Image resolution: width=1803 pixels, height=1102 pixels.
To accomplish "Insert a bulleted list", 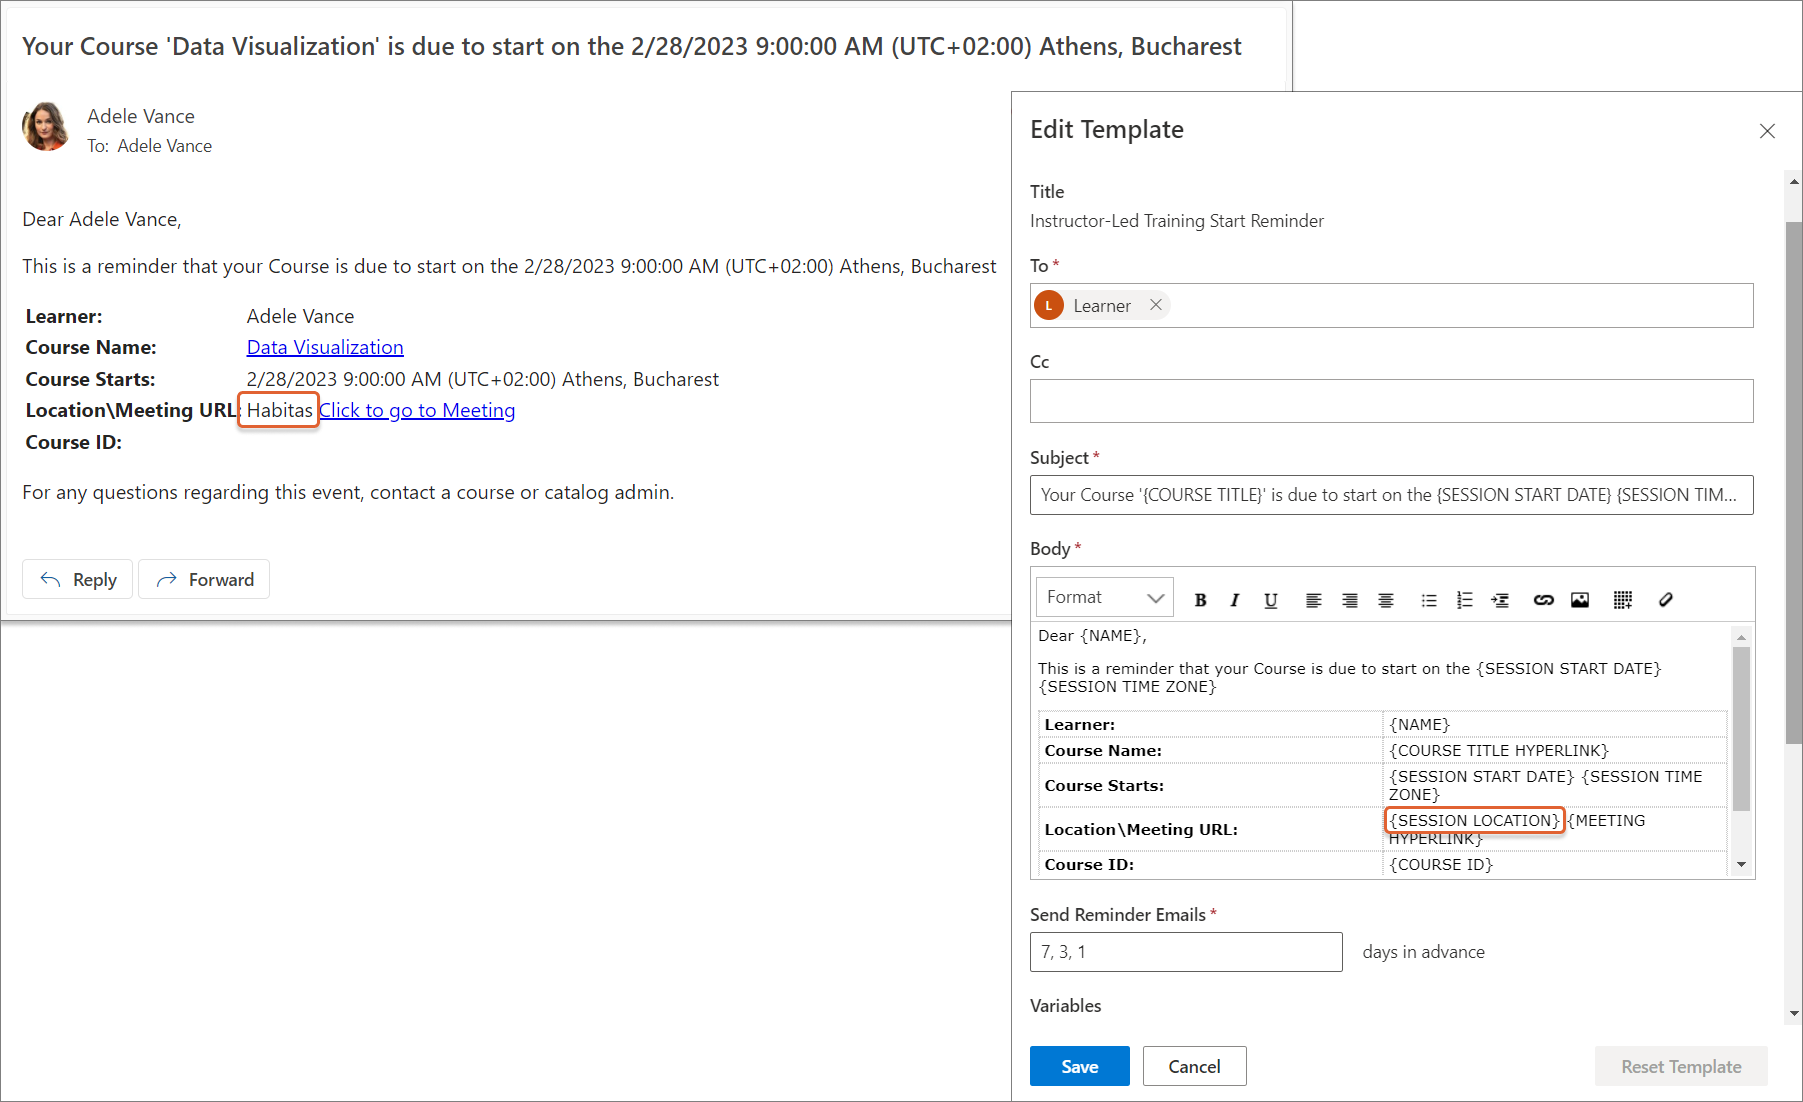I will 1428,600.
